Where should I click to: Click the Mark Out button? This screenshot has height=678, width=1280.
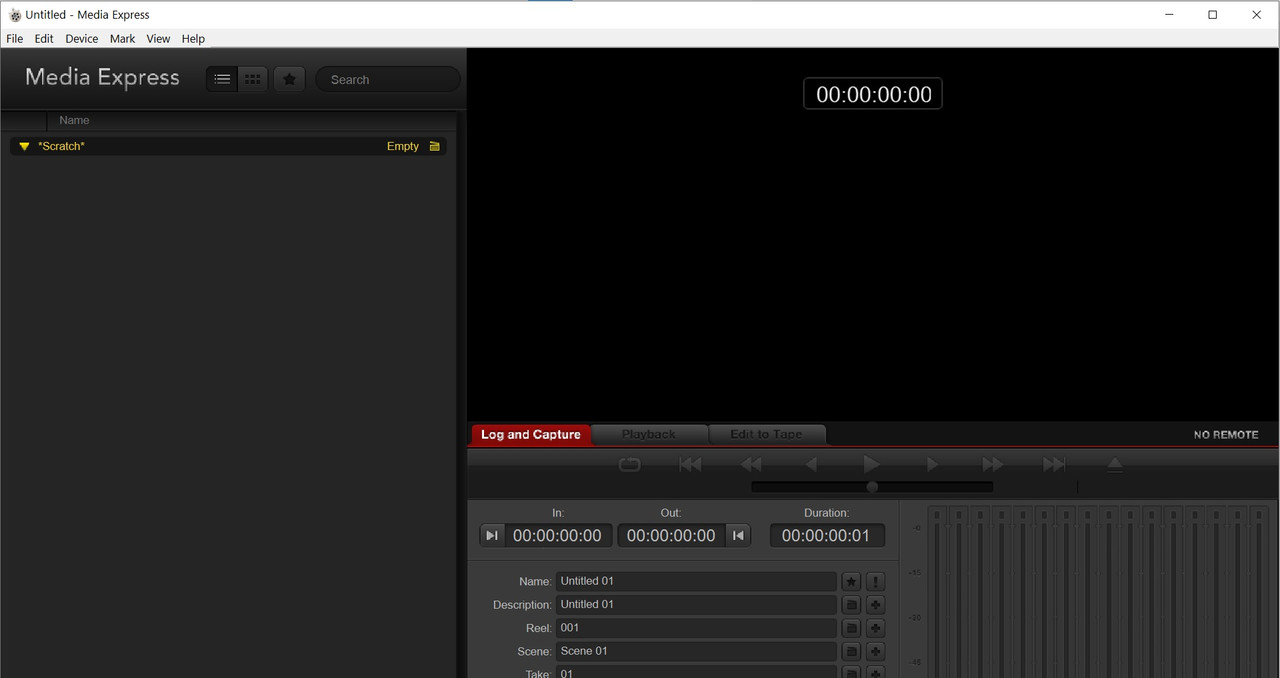click(737, 535)
